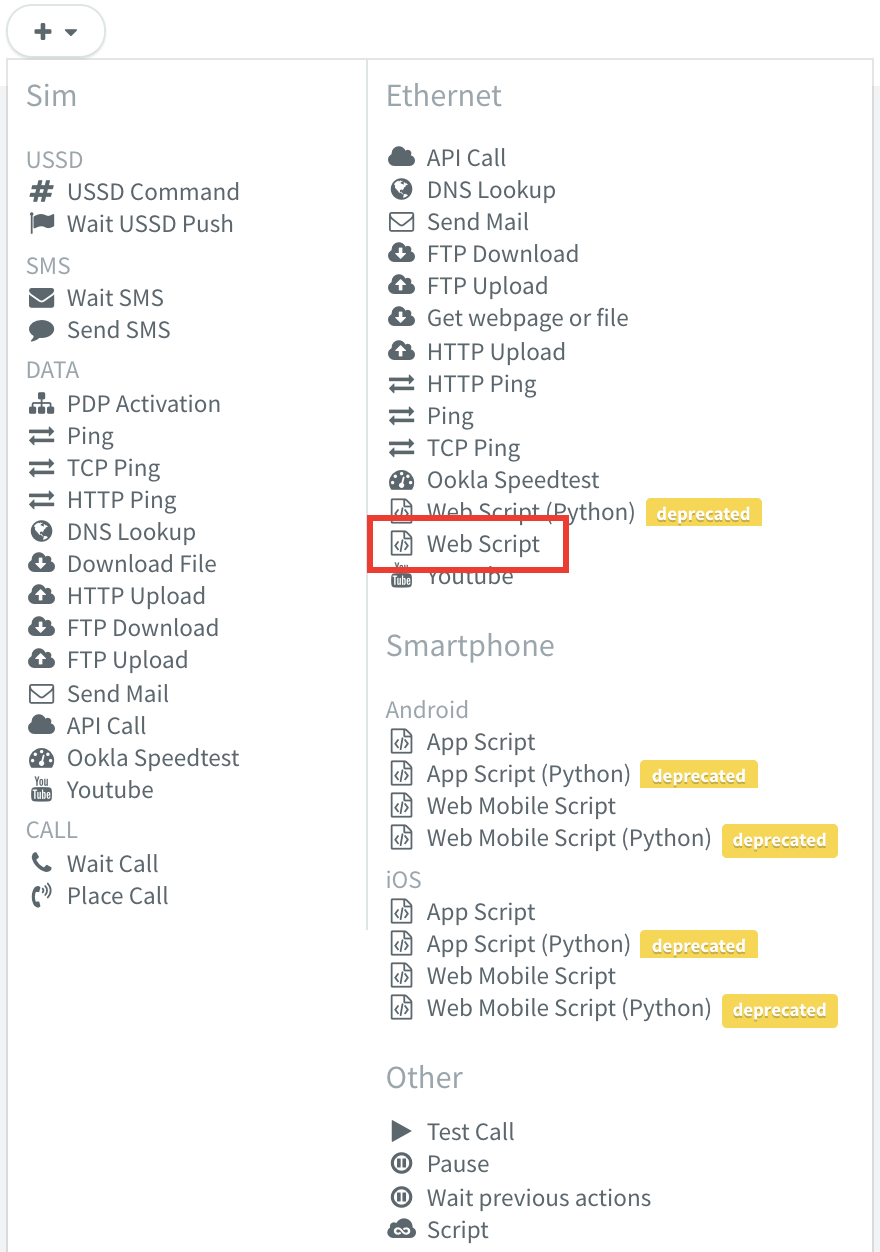Select Get webpage or file
Viewport: 880px width, 1252px height.
[527, 318]
